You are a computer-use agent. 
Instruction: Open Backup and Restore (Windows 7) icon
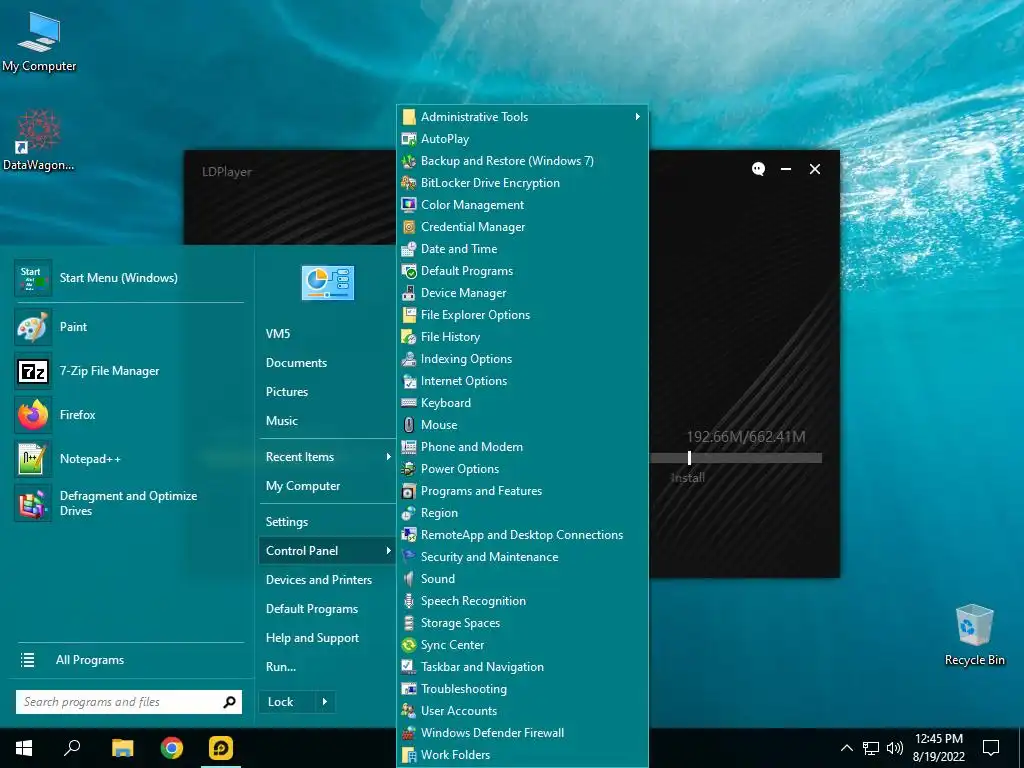click(409, 161)
